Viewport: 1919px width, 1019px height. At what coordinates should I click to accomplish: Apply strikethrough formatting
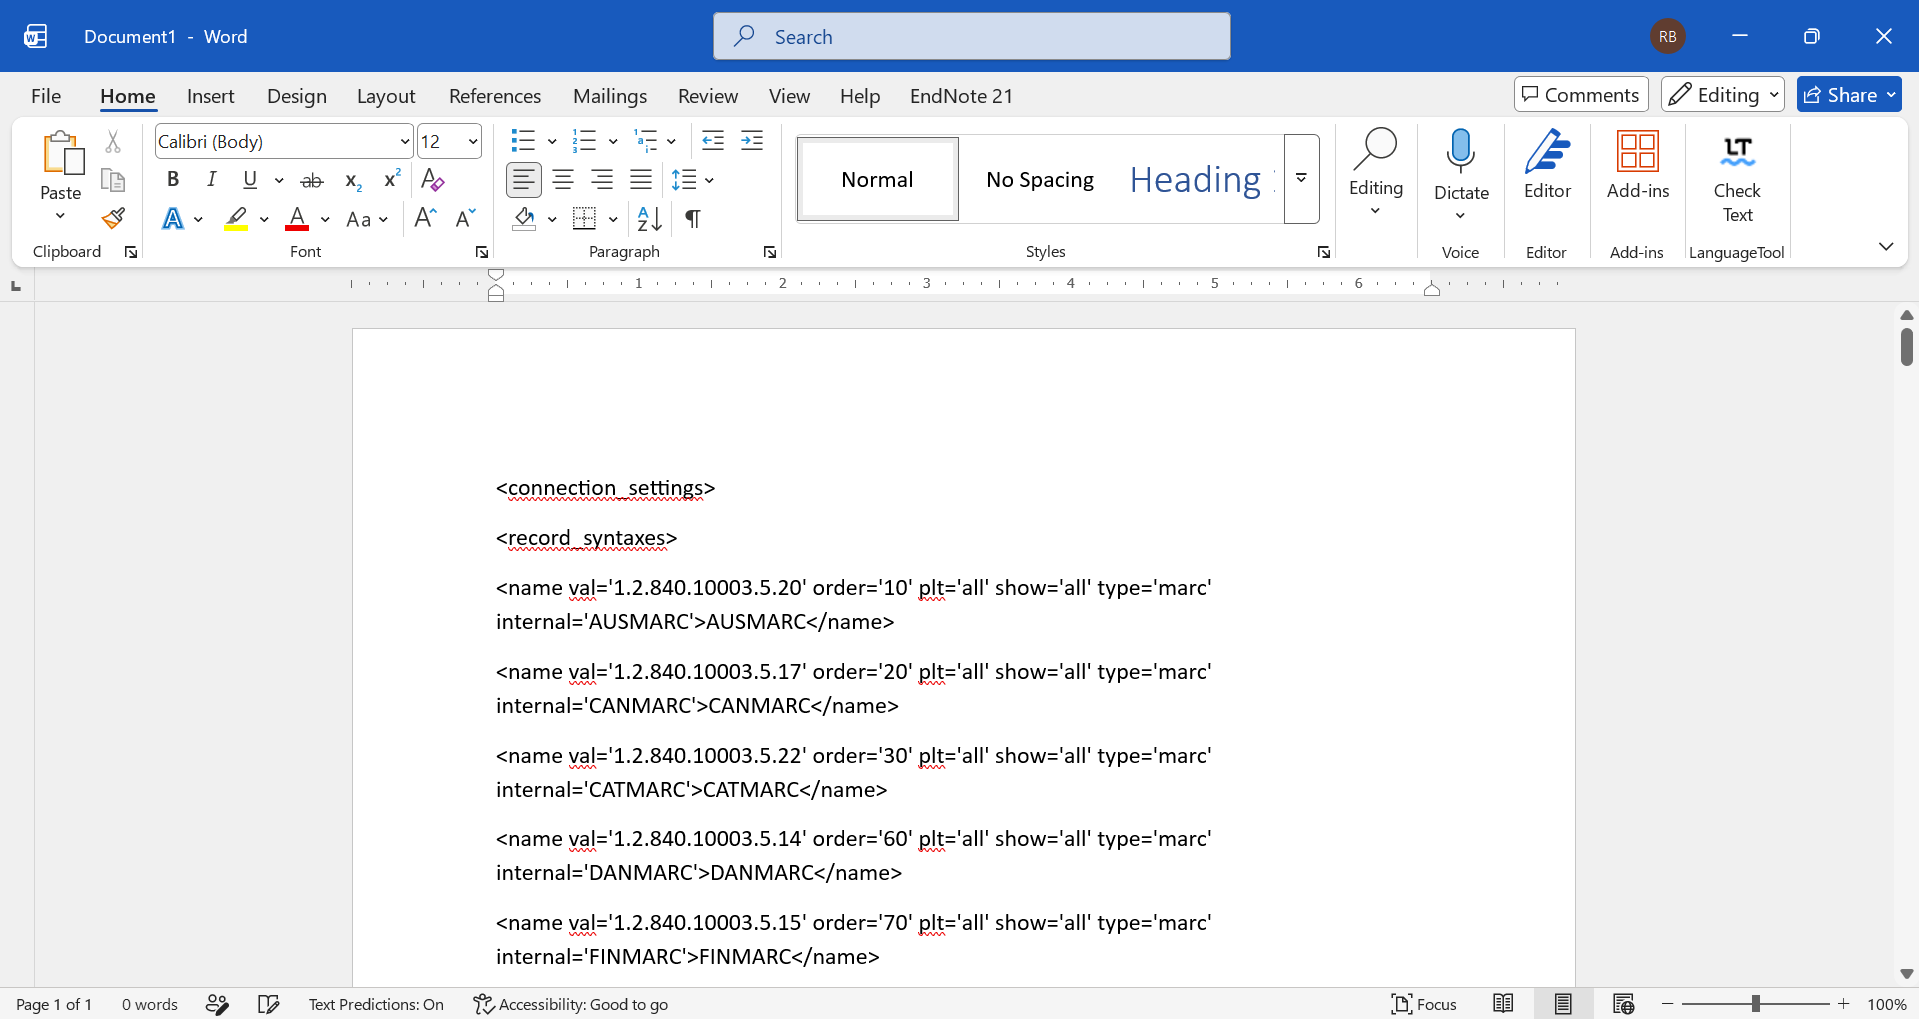pos(312,181)
